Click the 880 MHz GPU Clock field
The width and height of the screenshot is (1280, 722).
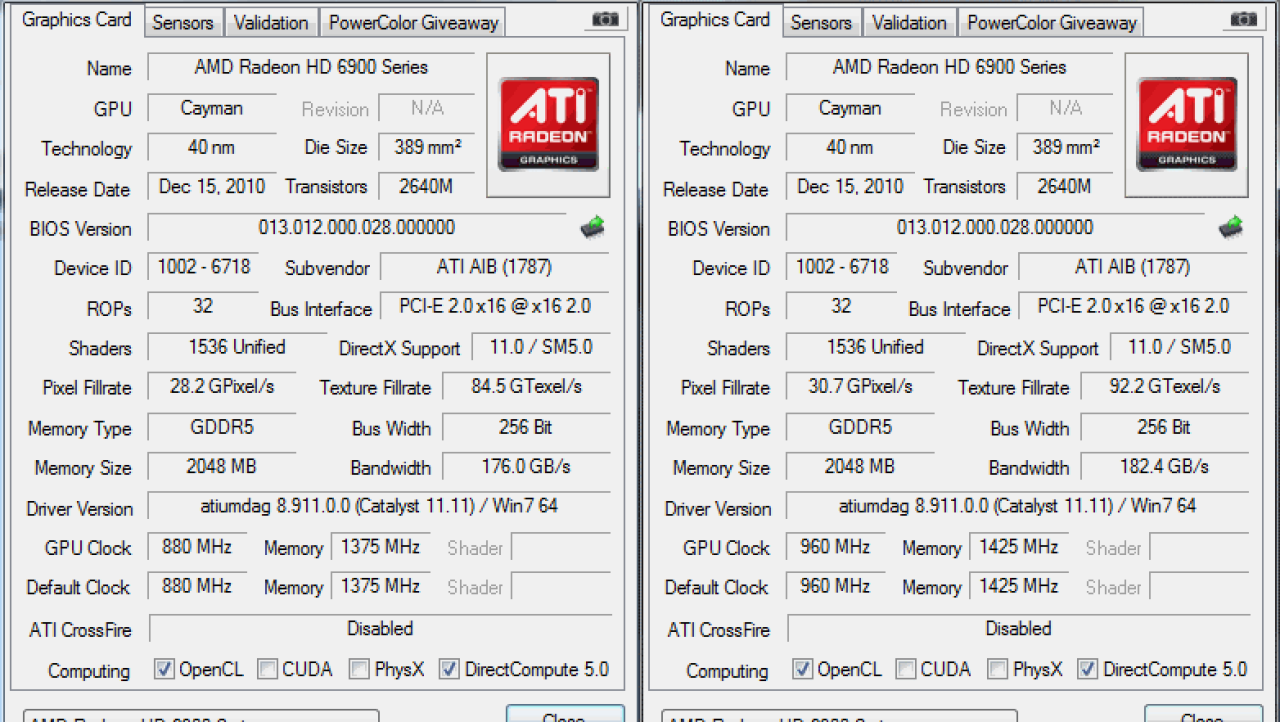(x=196, y=547)
